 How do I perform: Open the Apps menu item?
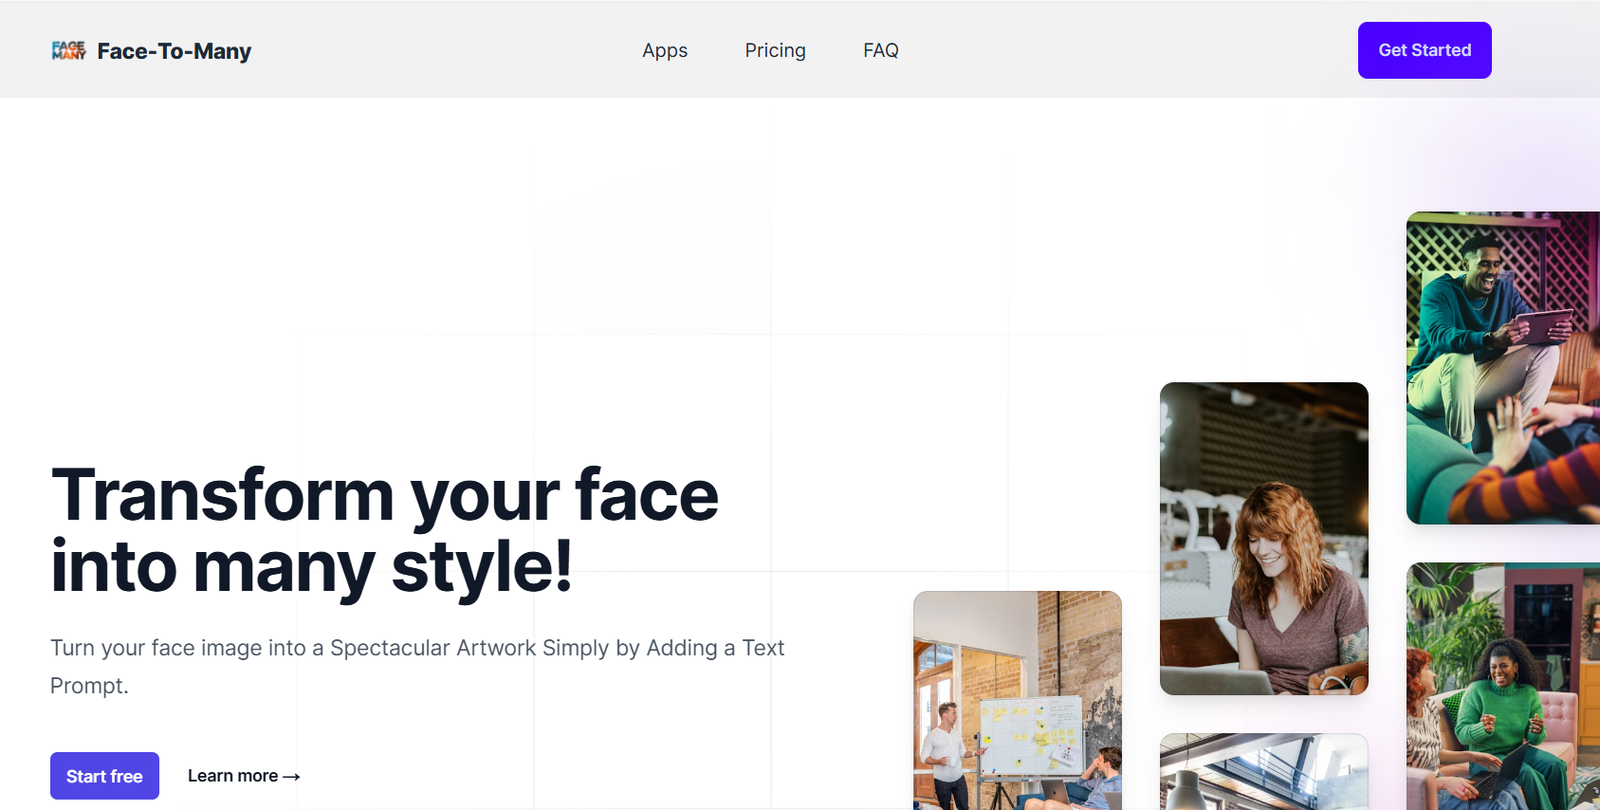[x=664, y=50]
